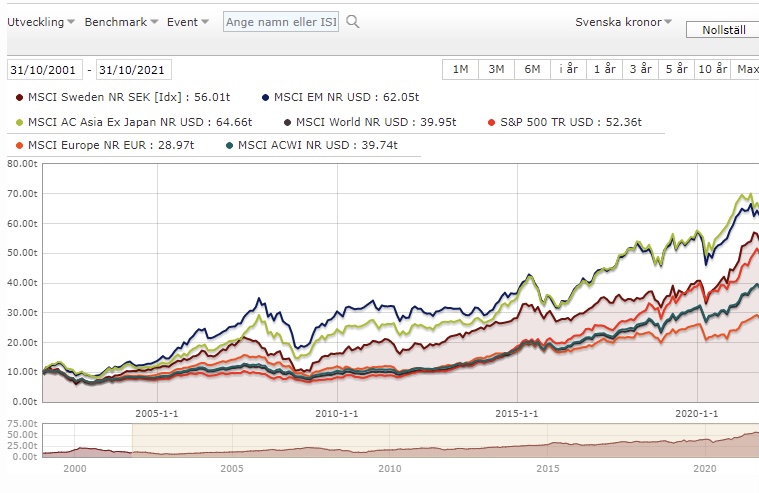
Task: Click the MSCI World NR USD color dot
Action: tap(288, 123)
